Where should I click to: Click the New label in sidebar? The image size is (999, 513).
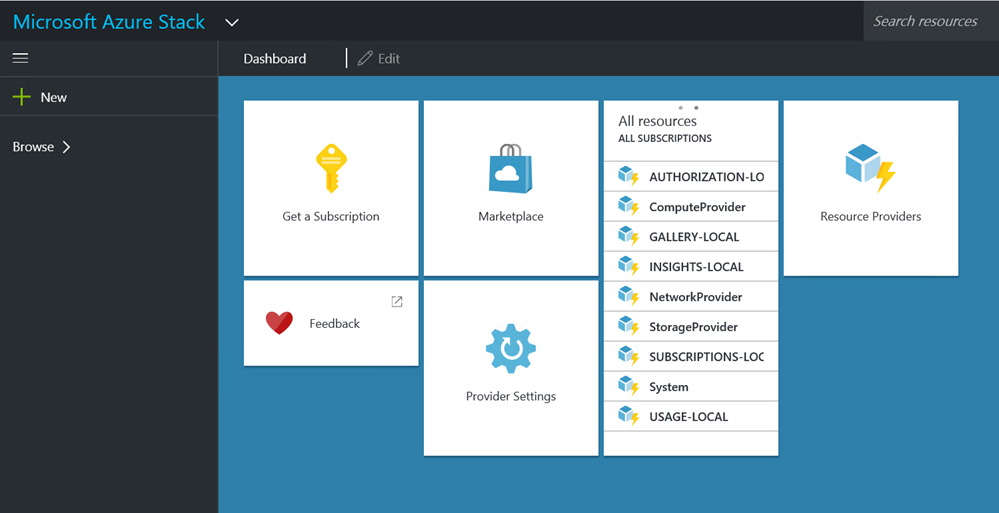(x=54, y=98)
